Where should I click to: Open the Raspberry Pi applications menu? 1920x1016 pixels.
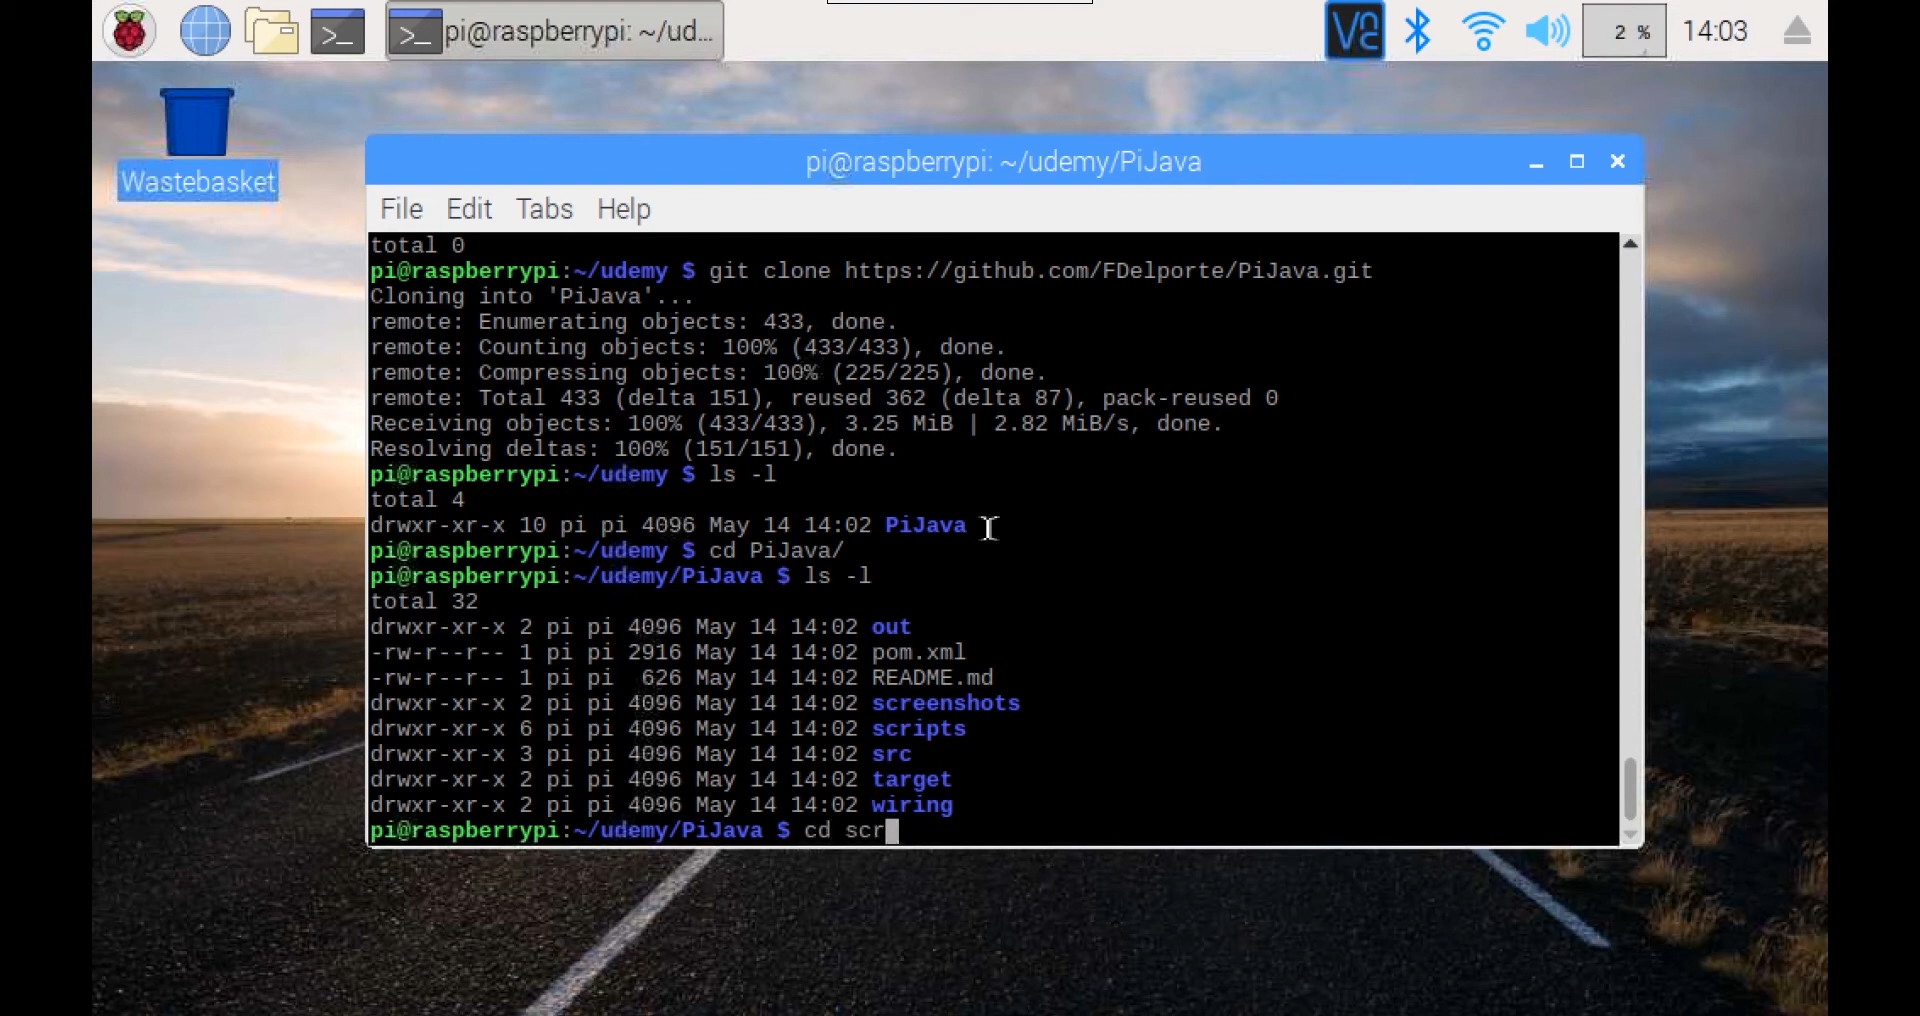click(x=128, y=30)
